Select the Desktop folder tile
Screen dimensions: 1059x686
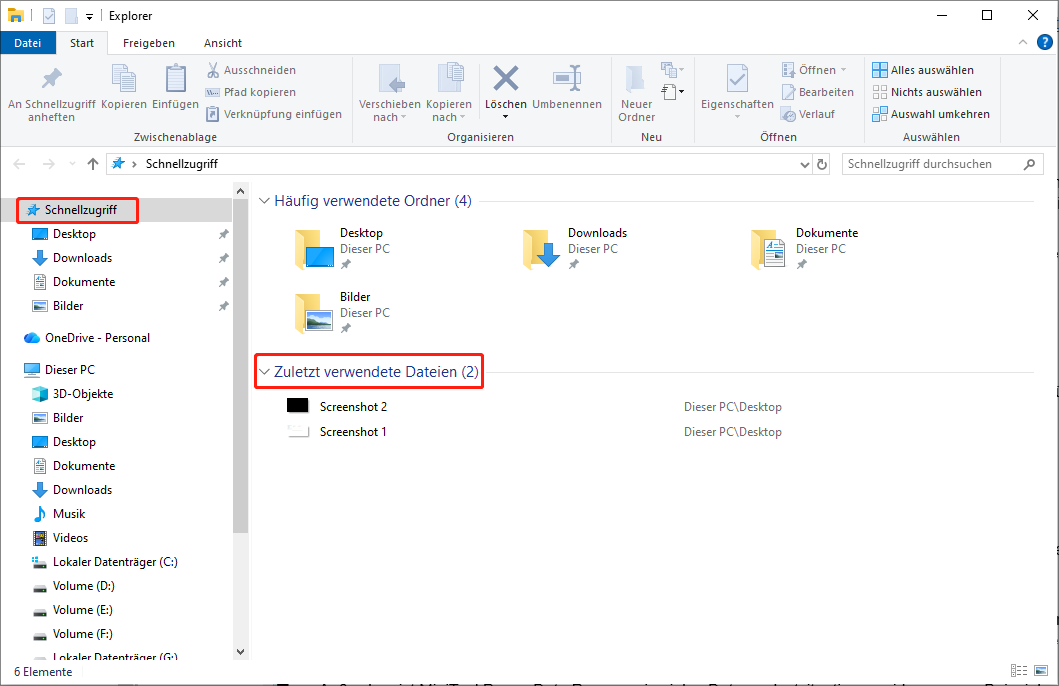(344, 249)
